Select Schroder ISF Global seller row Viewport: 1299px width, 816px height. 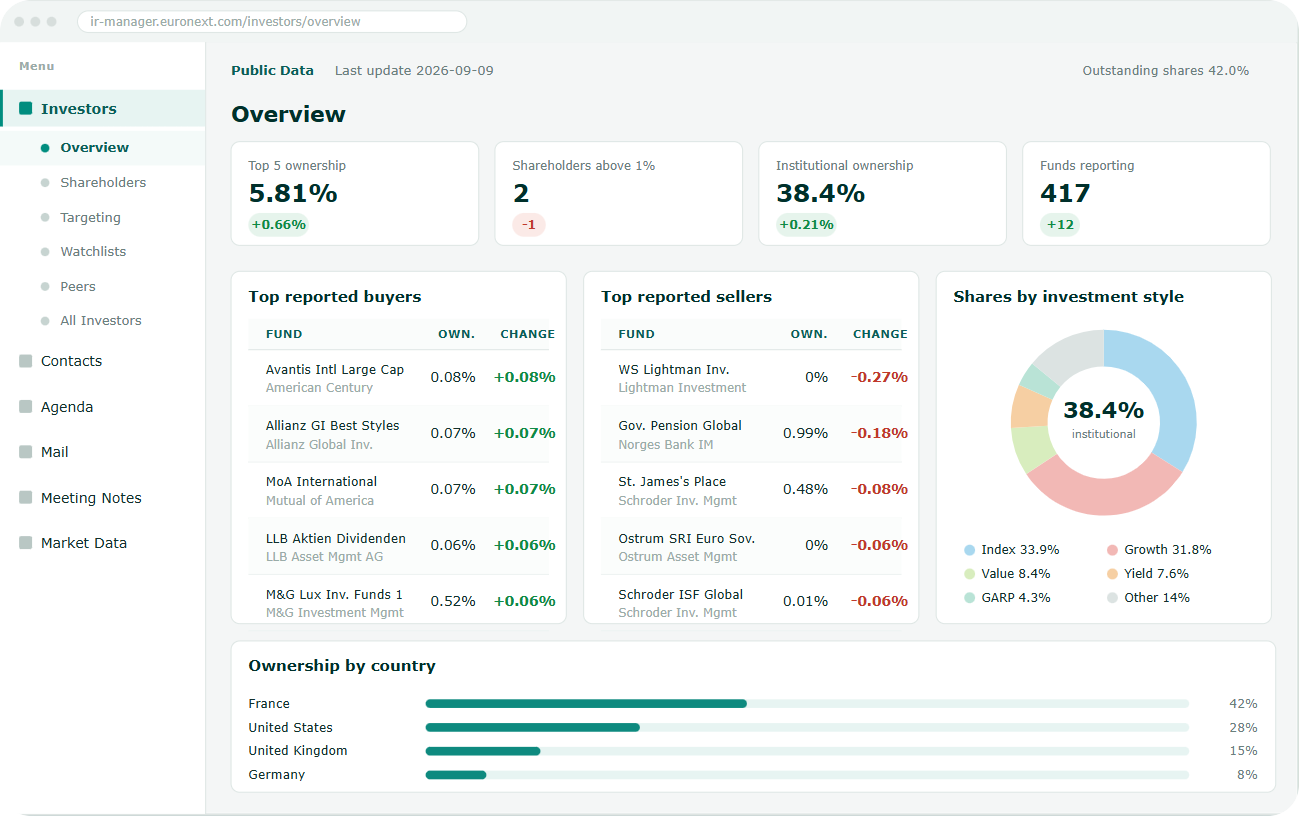pyautogui.click(x=751, y=599)
